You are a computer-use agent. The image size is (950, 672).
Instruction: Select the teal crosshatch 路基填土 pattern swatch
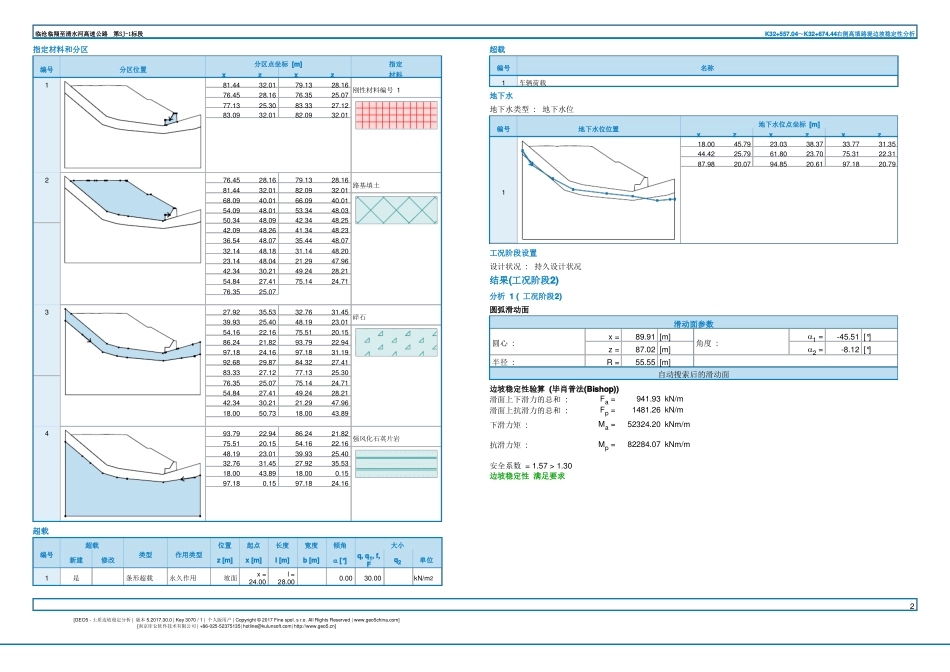point(396,210)
